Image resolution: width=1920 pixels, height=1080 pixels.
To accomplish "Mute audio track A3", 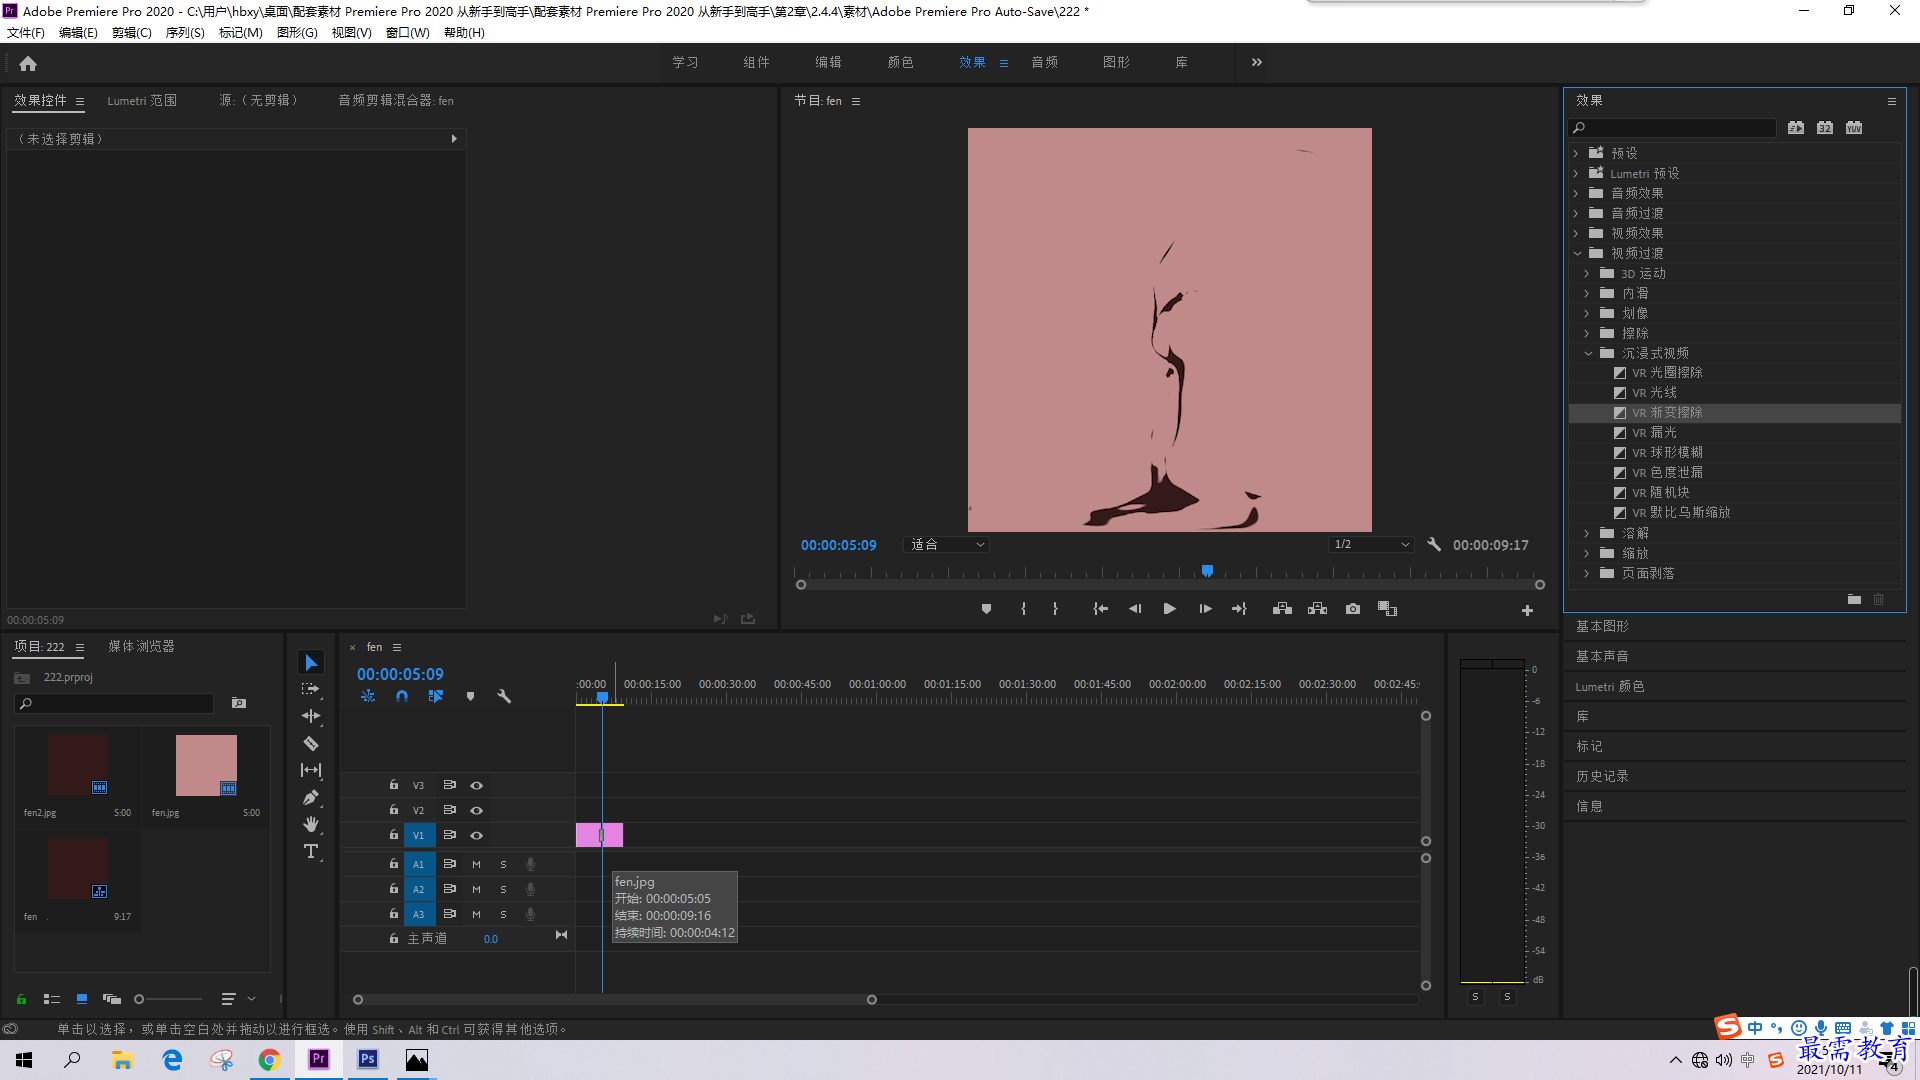I will point(476,914).
